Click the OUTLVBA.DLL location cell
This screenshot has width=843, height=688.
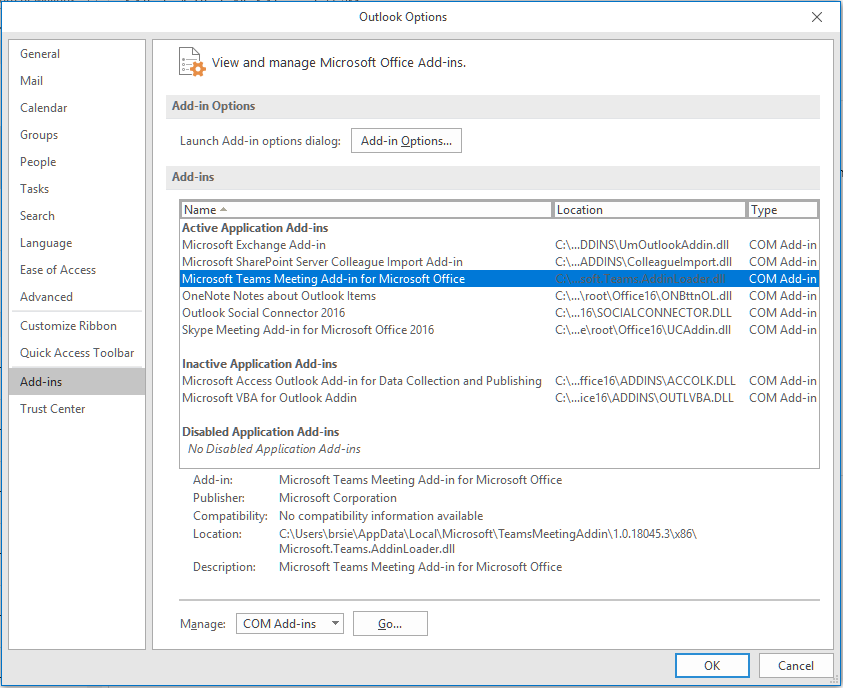(x=644, y=398)
